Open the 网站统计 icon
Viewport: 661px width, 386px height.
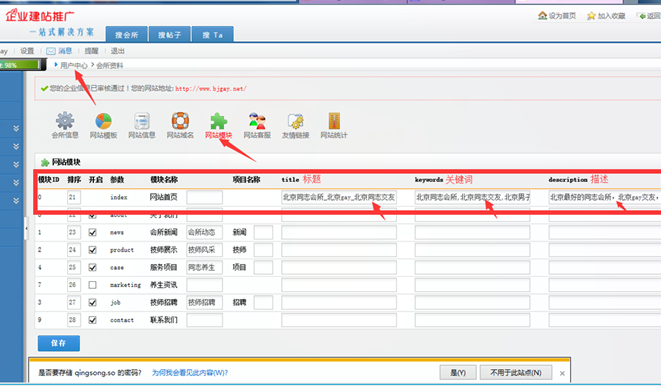pyautogui.click(x=334, y=121)
